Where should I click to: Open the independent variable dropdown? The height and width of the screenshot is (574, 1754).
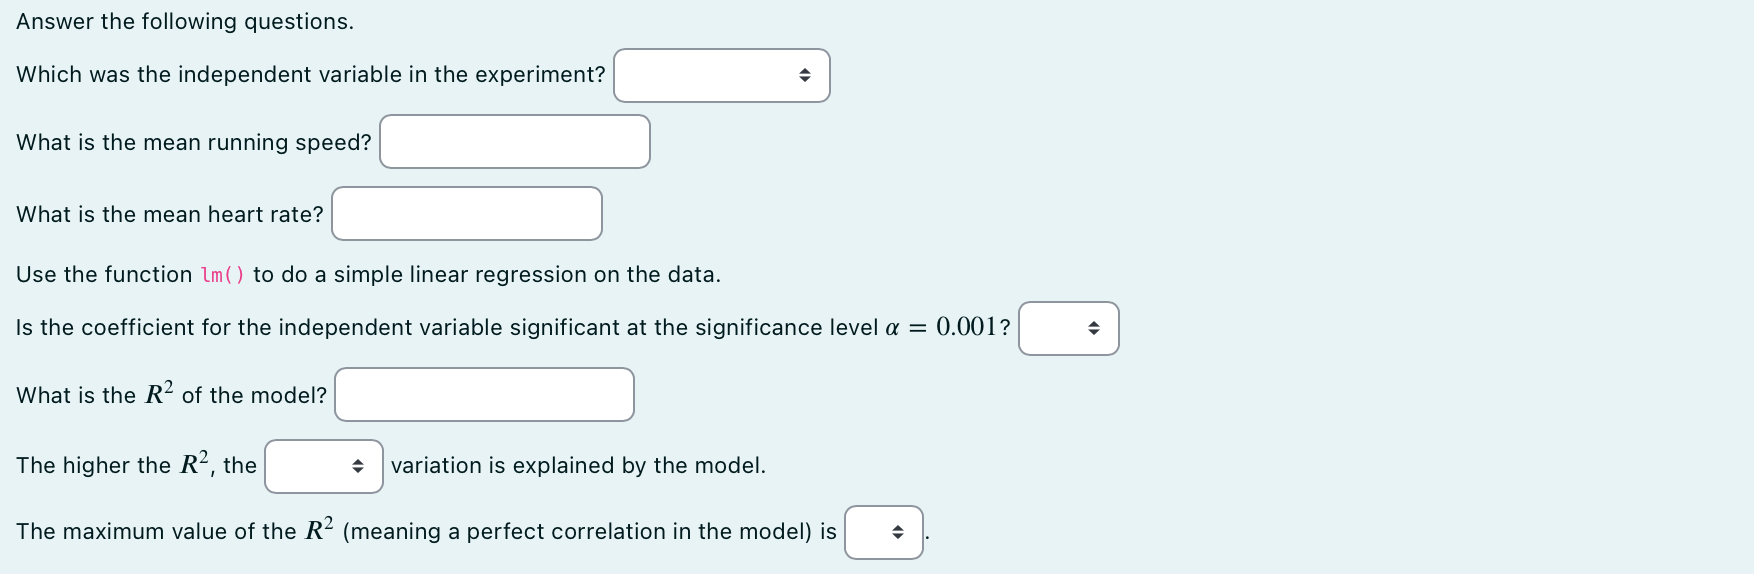click(721, 75)
